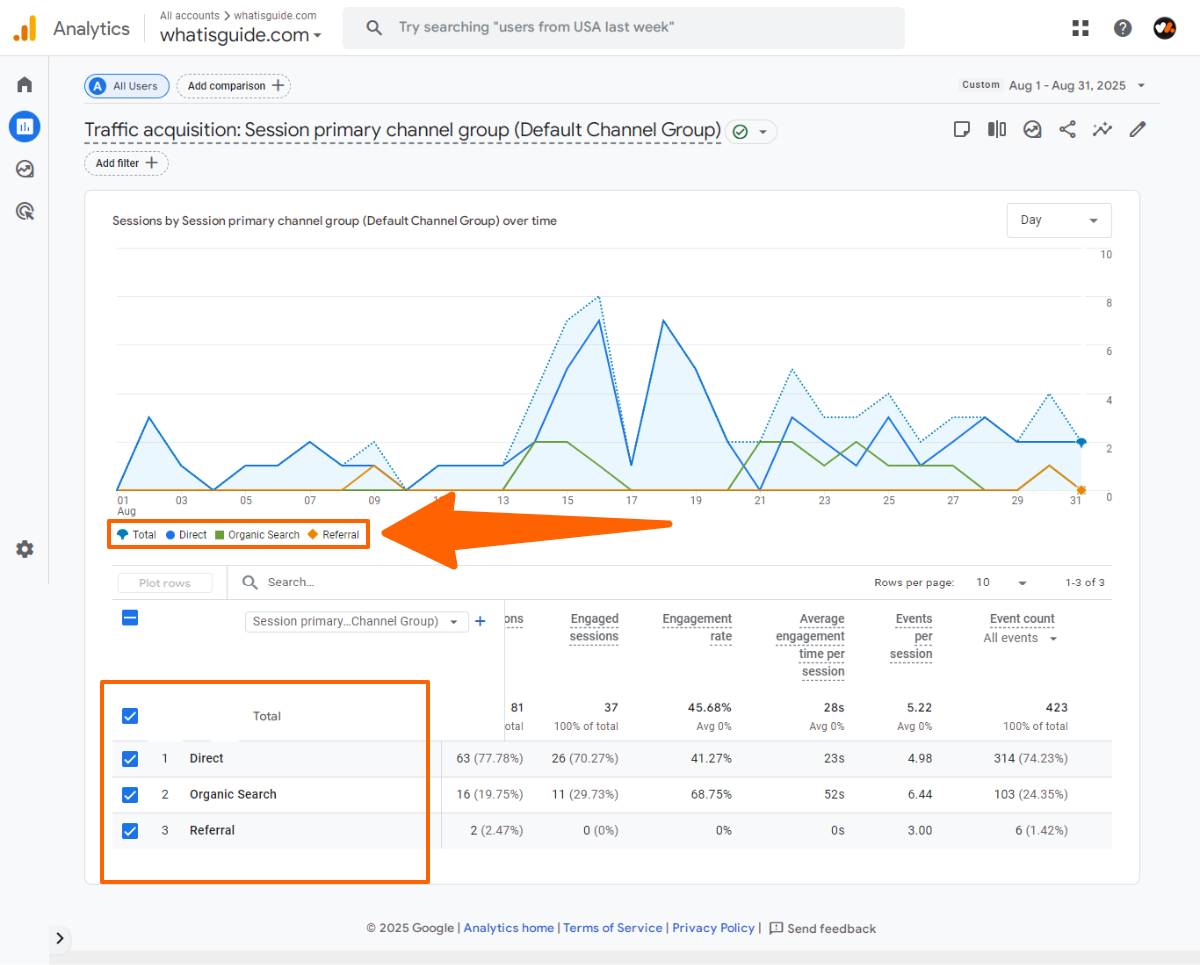Expand the collapsed side navigation arrow

click(60, 938)
